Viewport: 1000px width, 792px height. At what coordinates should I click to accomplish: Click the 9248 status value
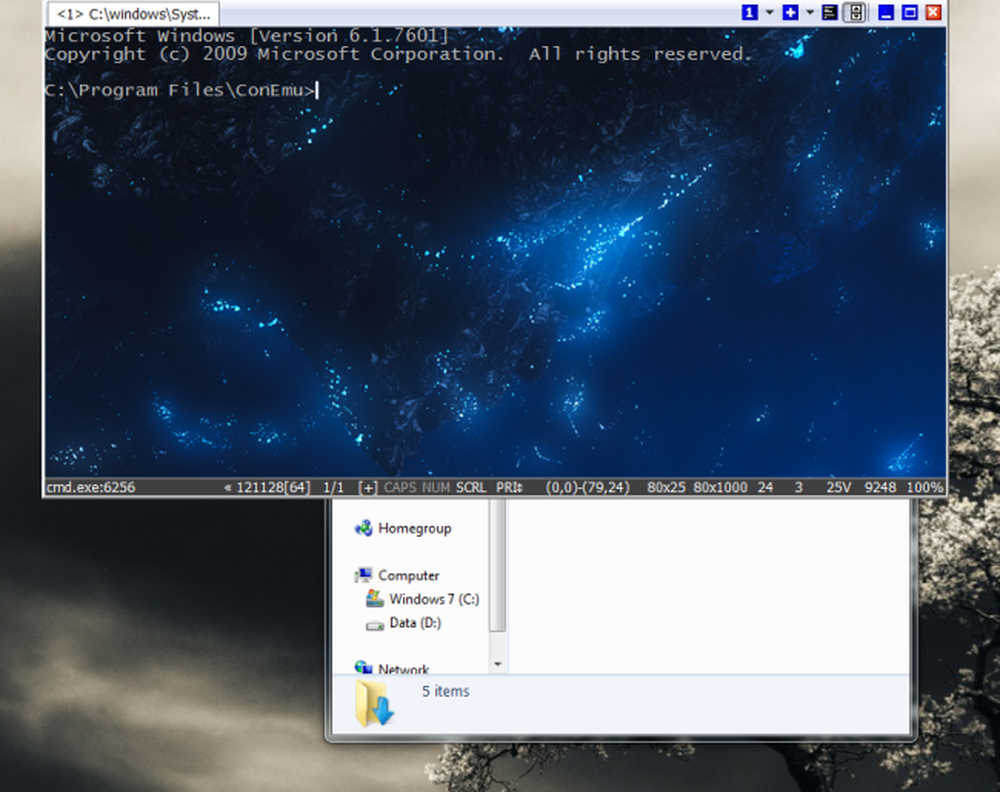coord(880,488)
